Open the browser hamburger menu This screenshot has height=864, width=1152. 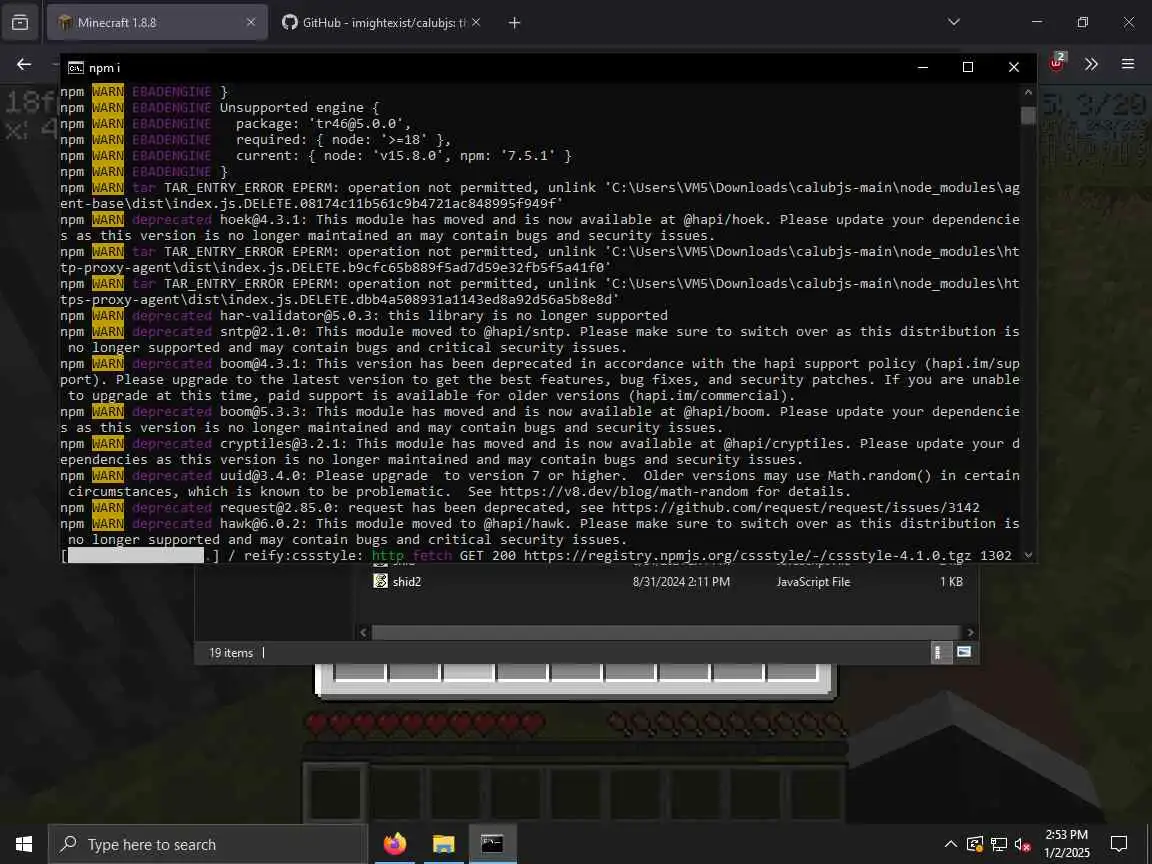(x=1128, y=65)
